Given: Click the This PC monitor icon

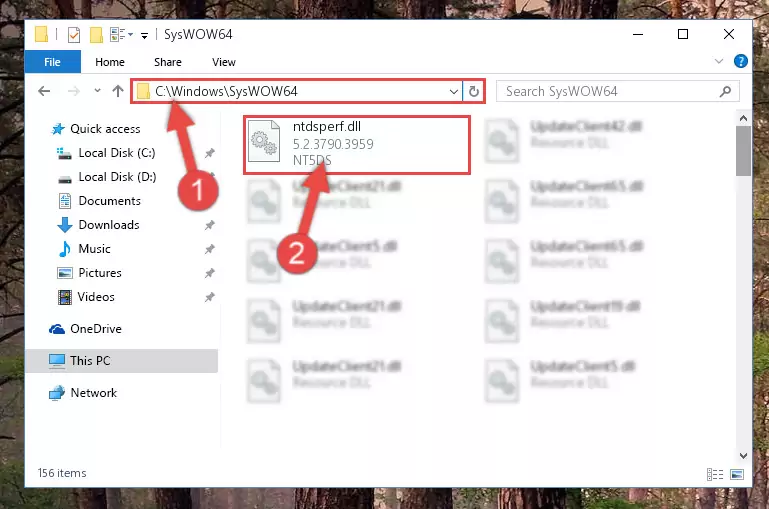Looking at the screenshot, I should click(x=57, y=361).
